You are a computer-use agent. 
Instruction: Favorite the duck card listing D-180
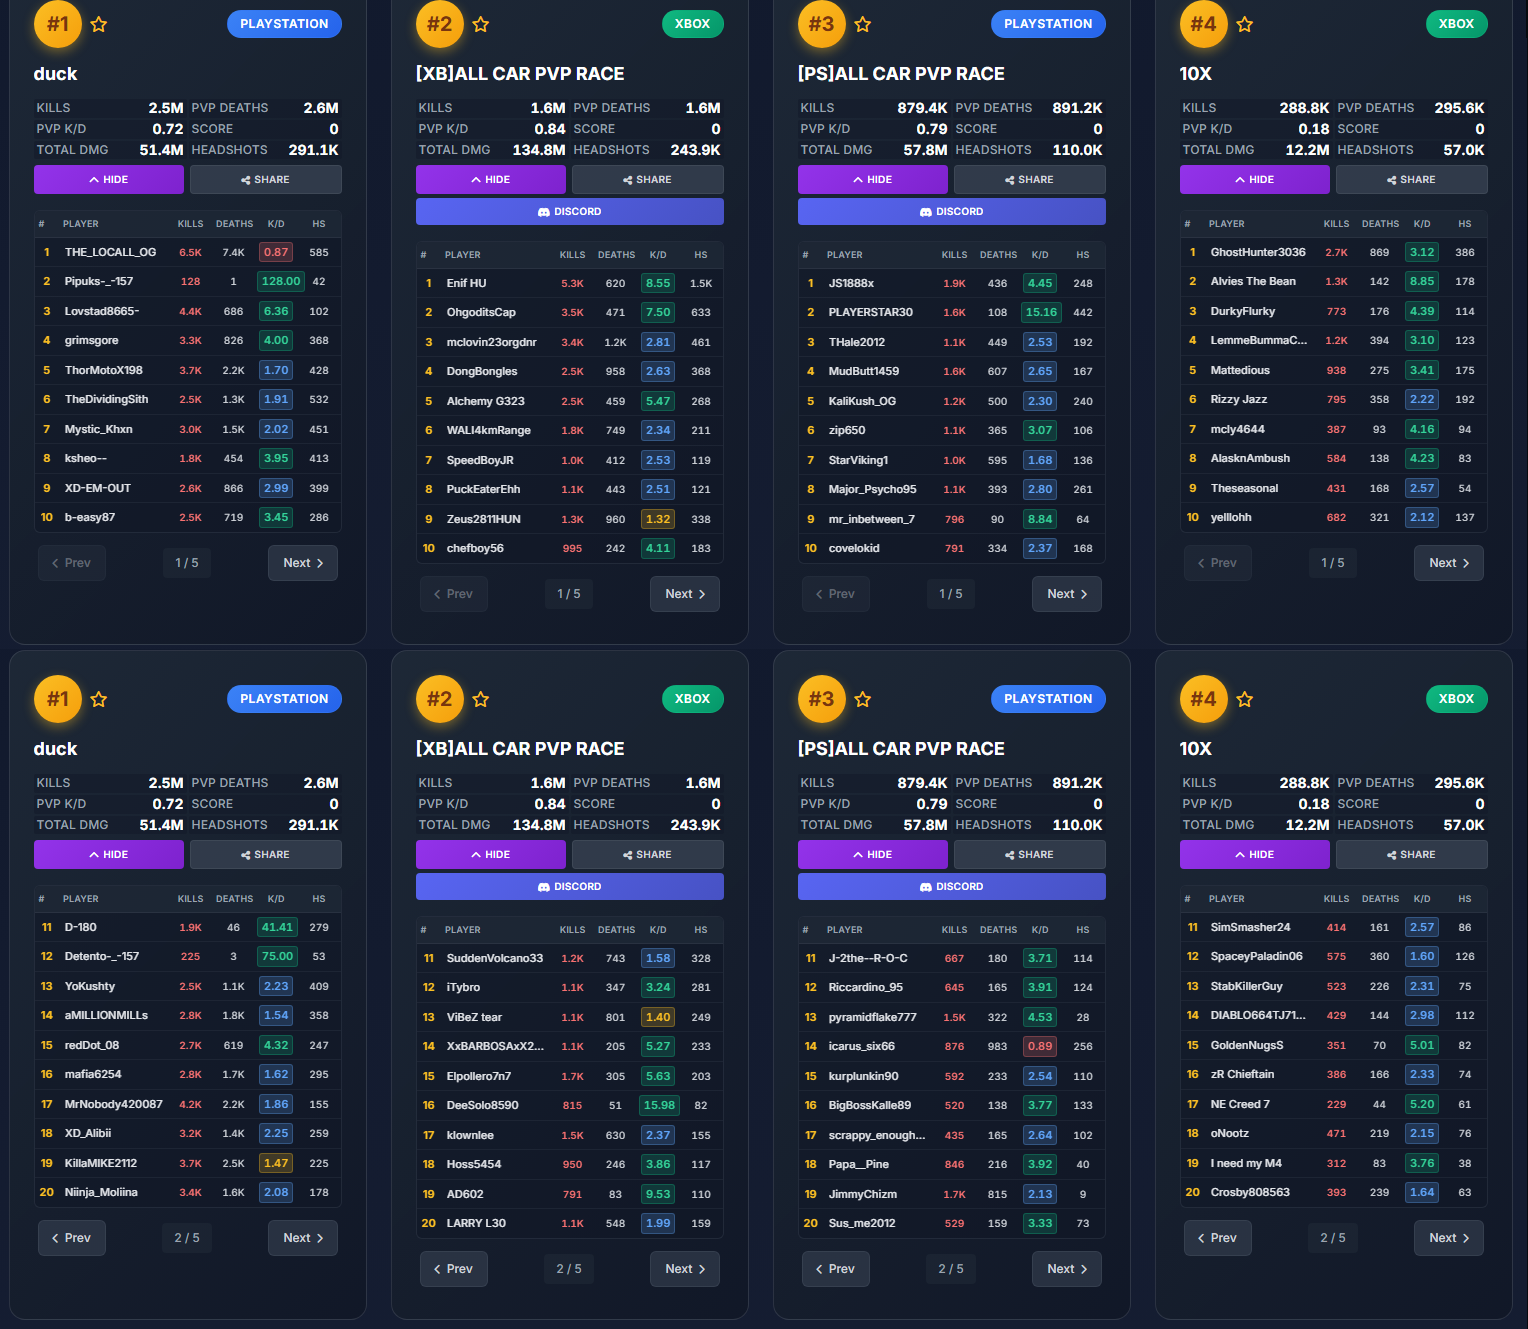tap(99, 699)
